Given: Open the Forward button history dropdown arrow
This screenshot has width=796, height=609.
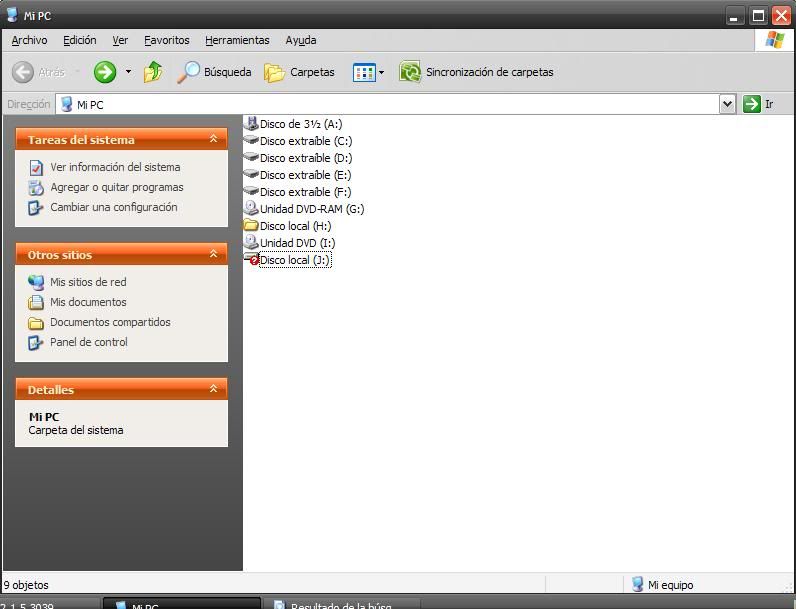Looking at the screenshot, I should point(128,72).
